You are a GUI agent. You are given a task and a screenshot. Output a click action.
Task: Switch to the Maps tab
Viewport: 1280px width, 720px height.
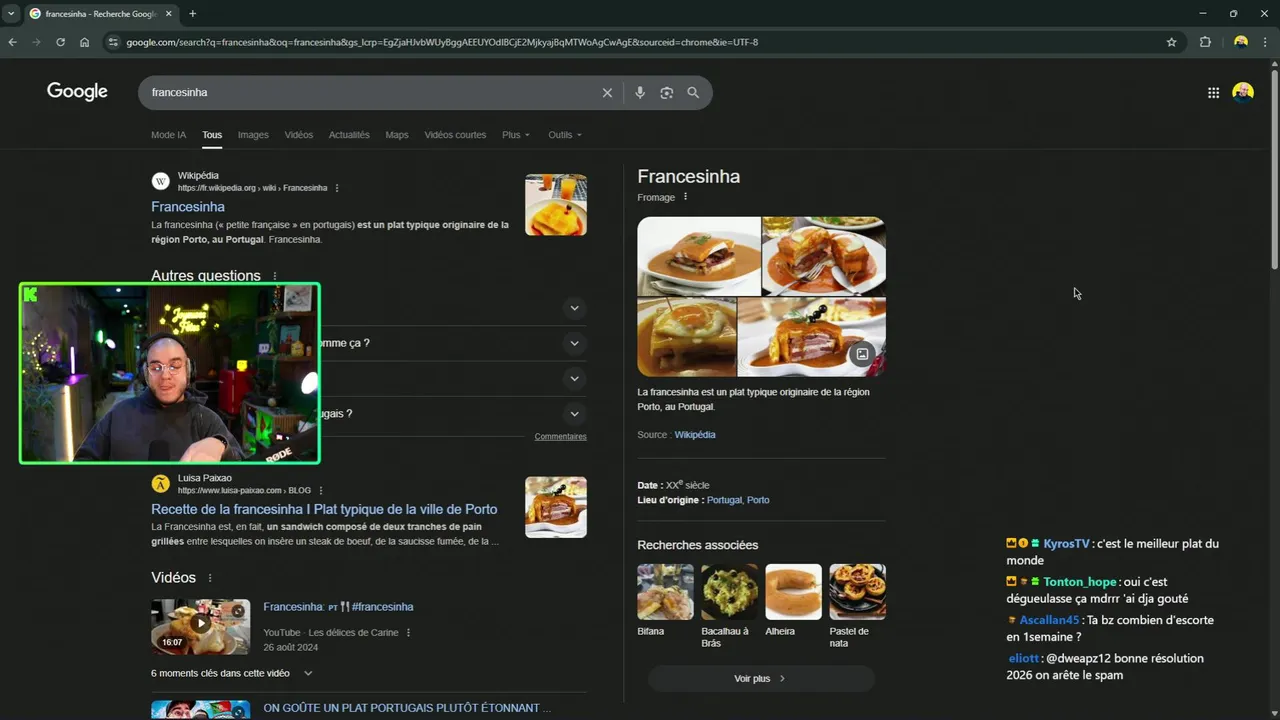point(397,135)
